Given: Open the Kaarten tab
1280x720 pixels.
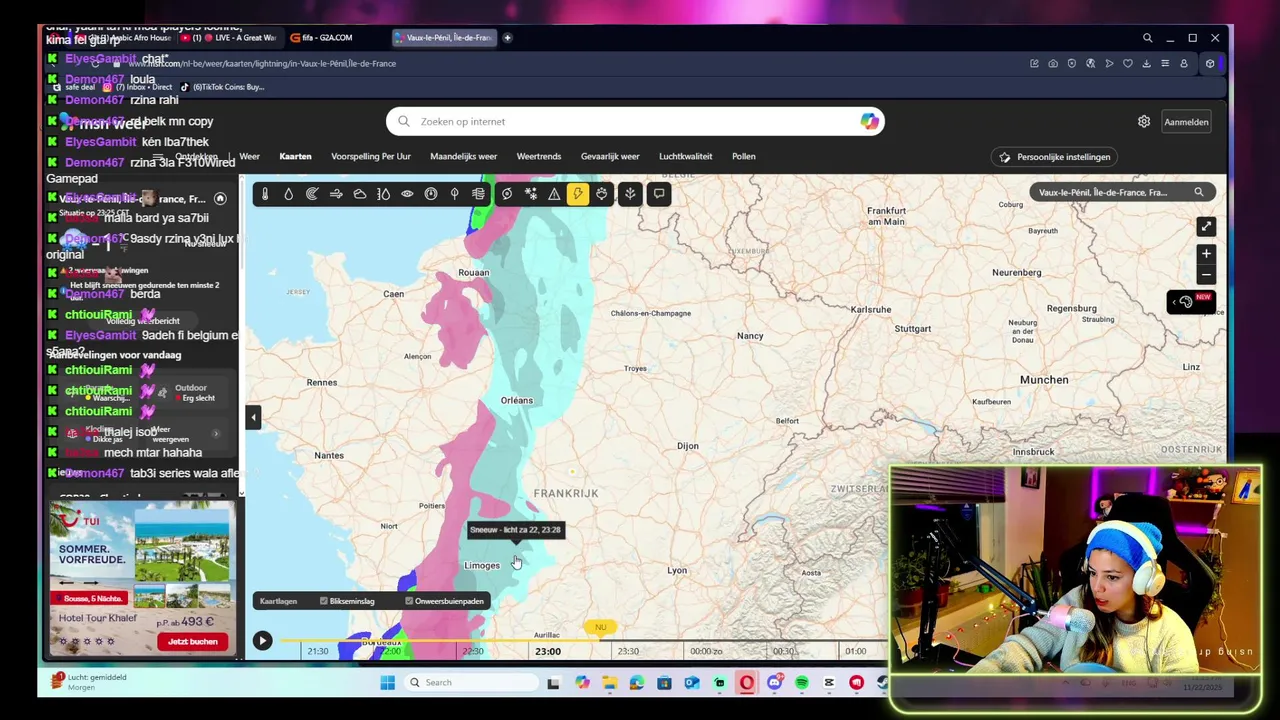Looking at the screenshot, I should [x=295, y=156].
